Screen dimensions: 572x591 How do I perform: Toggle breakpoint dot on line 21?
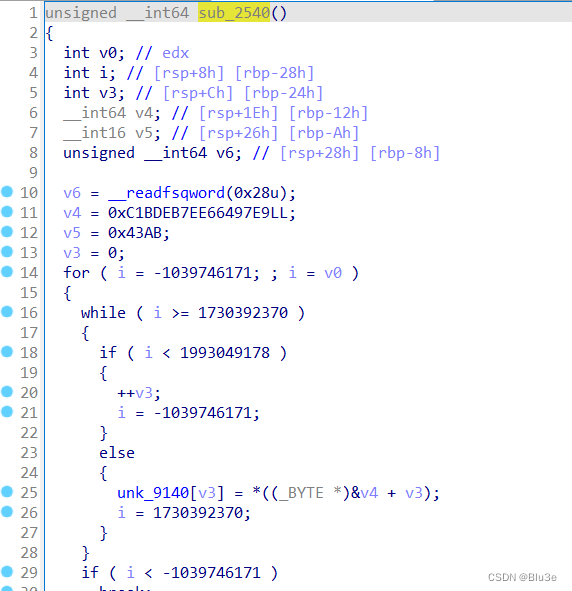pyautogui.click(x=7, y=412)
